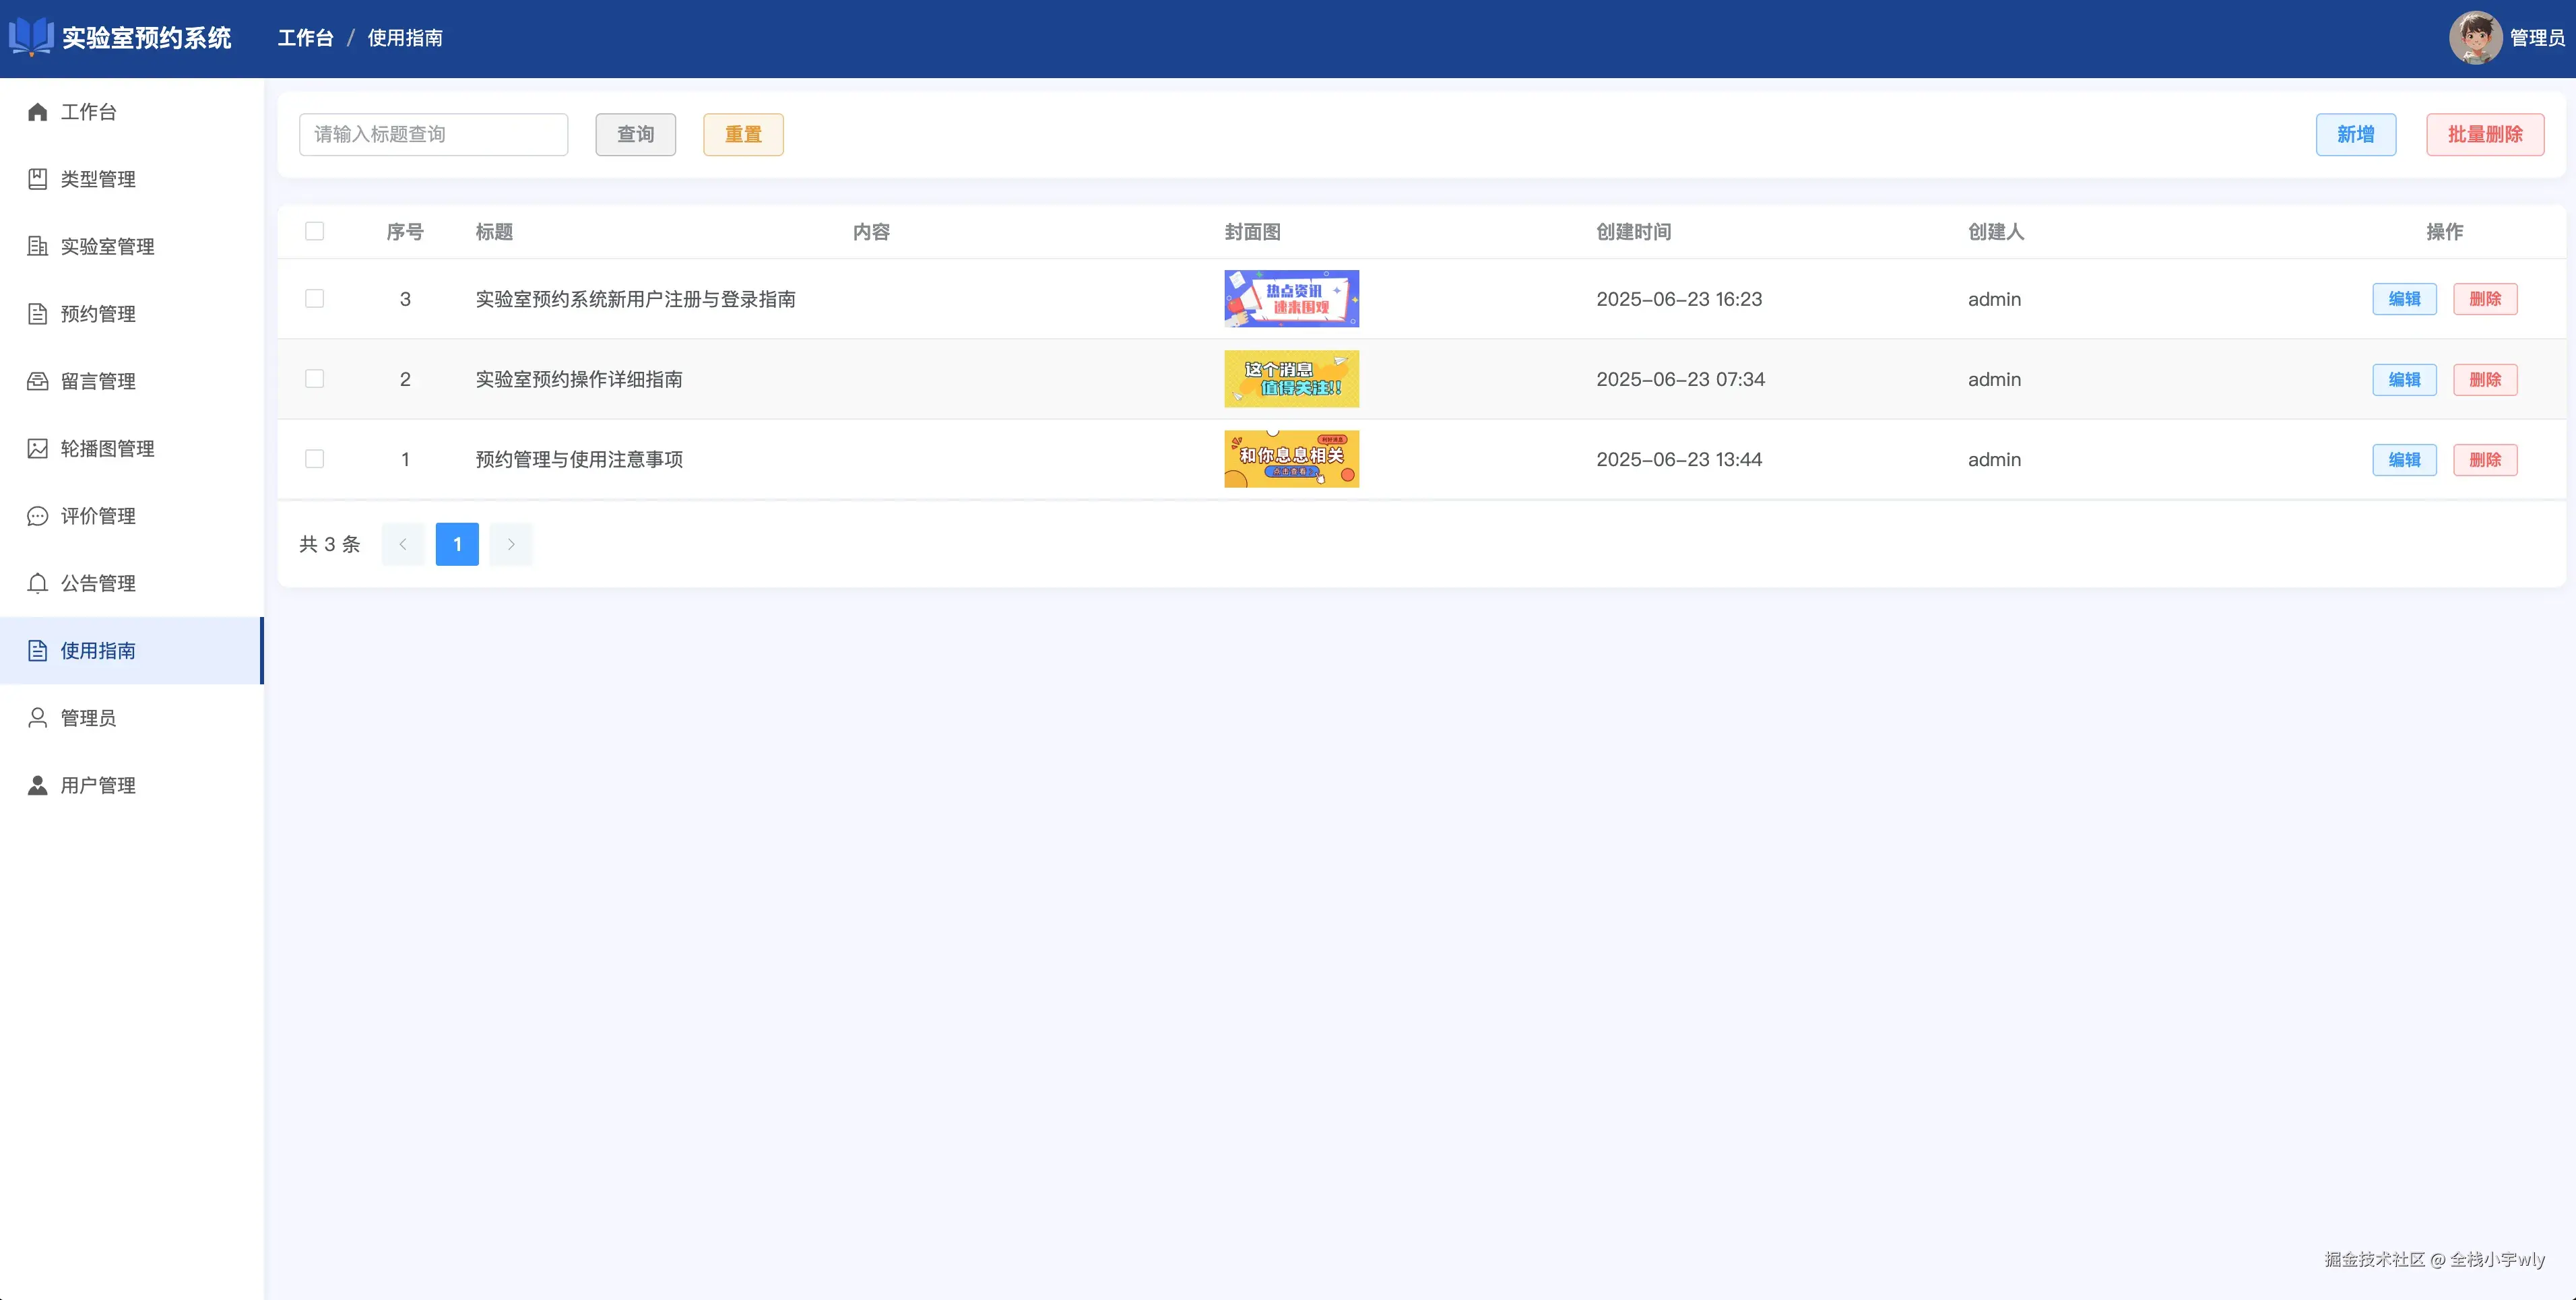Viewport: 2576px width, 1300px height.
Task: Go to the next page with the right chevron
Action: click(511, 544)
